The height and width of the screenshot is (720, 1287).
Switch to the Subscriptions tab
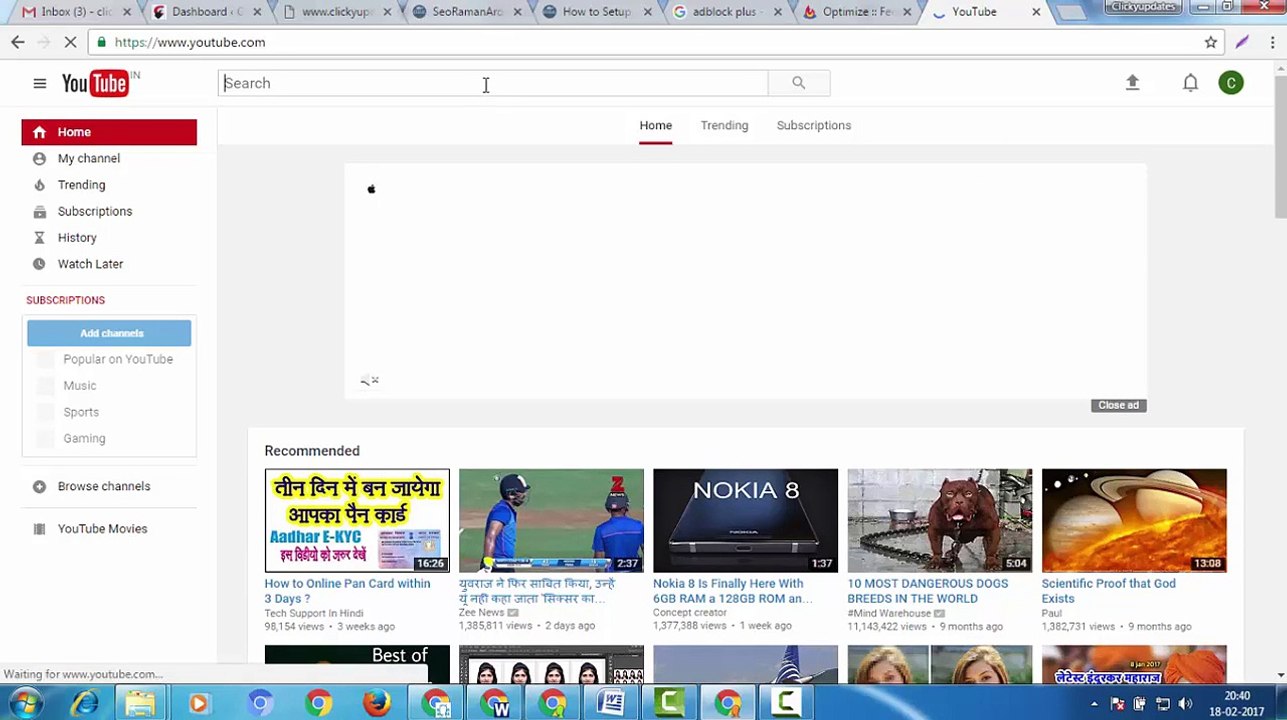tap(813, 125)
